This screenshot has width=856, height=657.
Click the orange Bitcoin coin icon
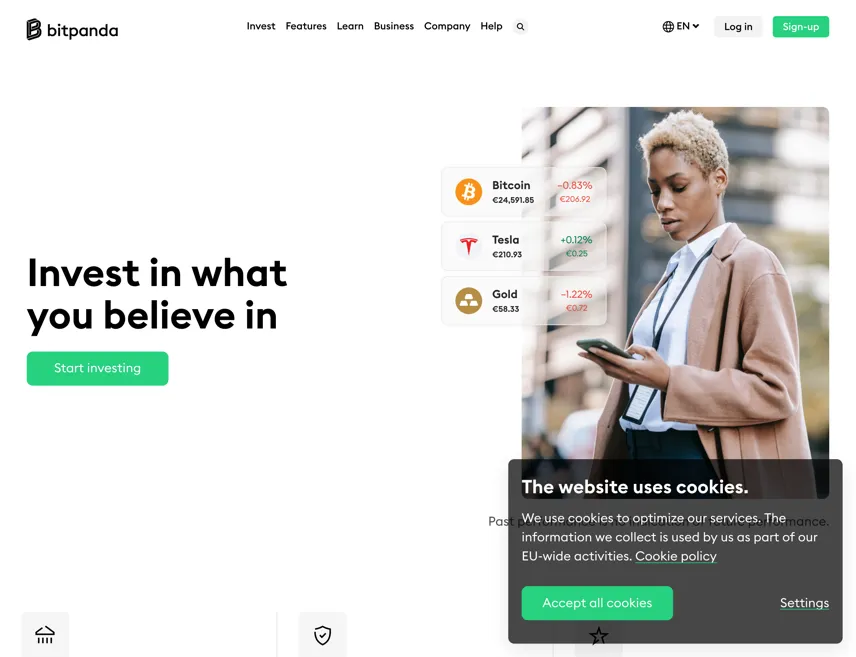coord(468,192)
